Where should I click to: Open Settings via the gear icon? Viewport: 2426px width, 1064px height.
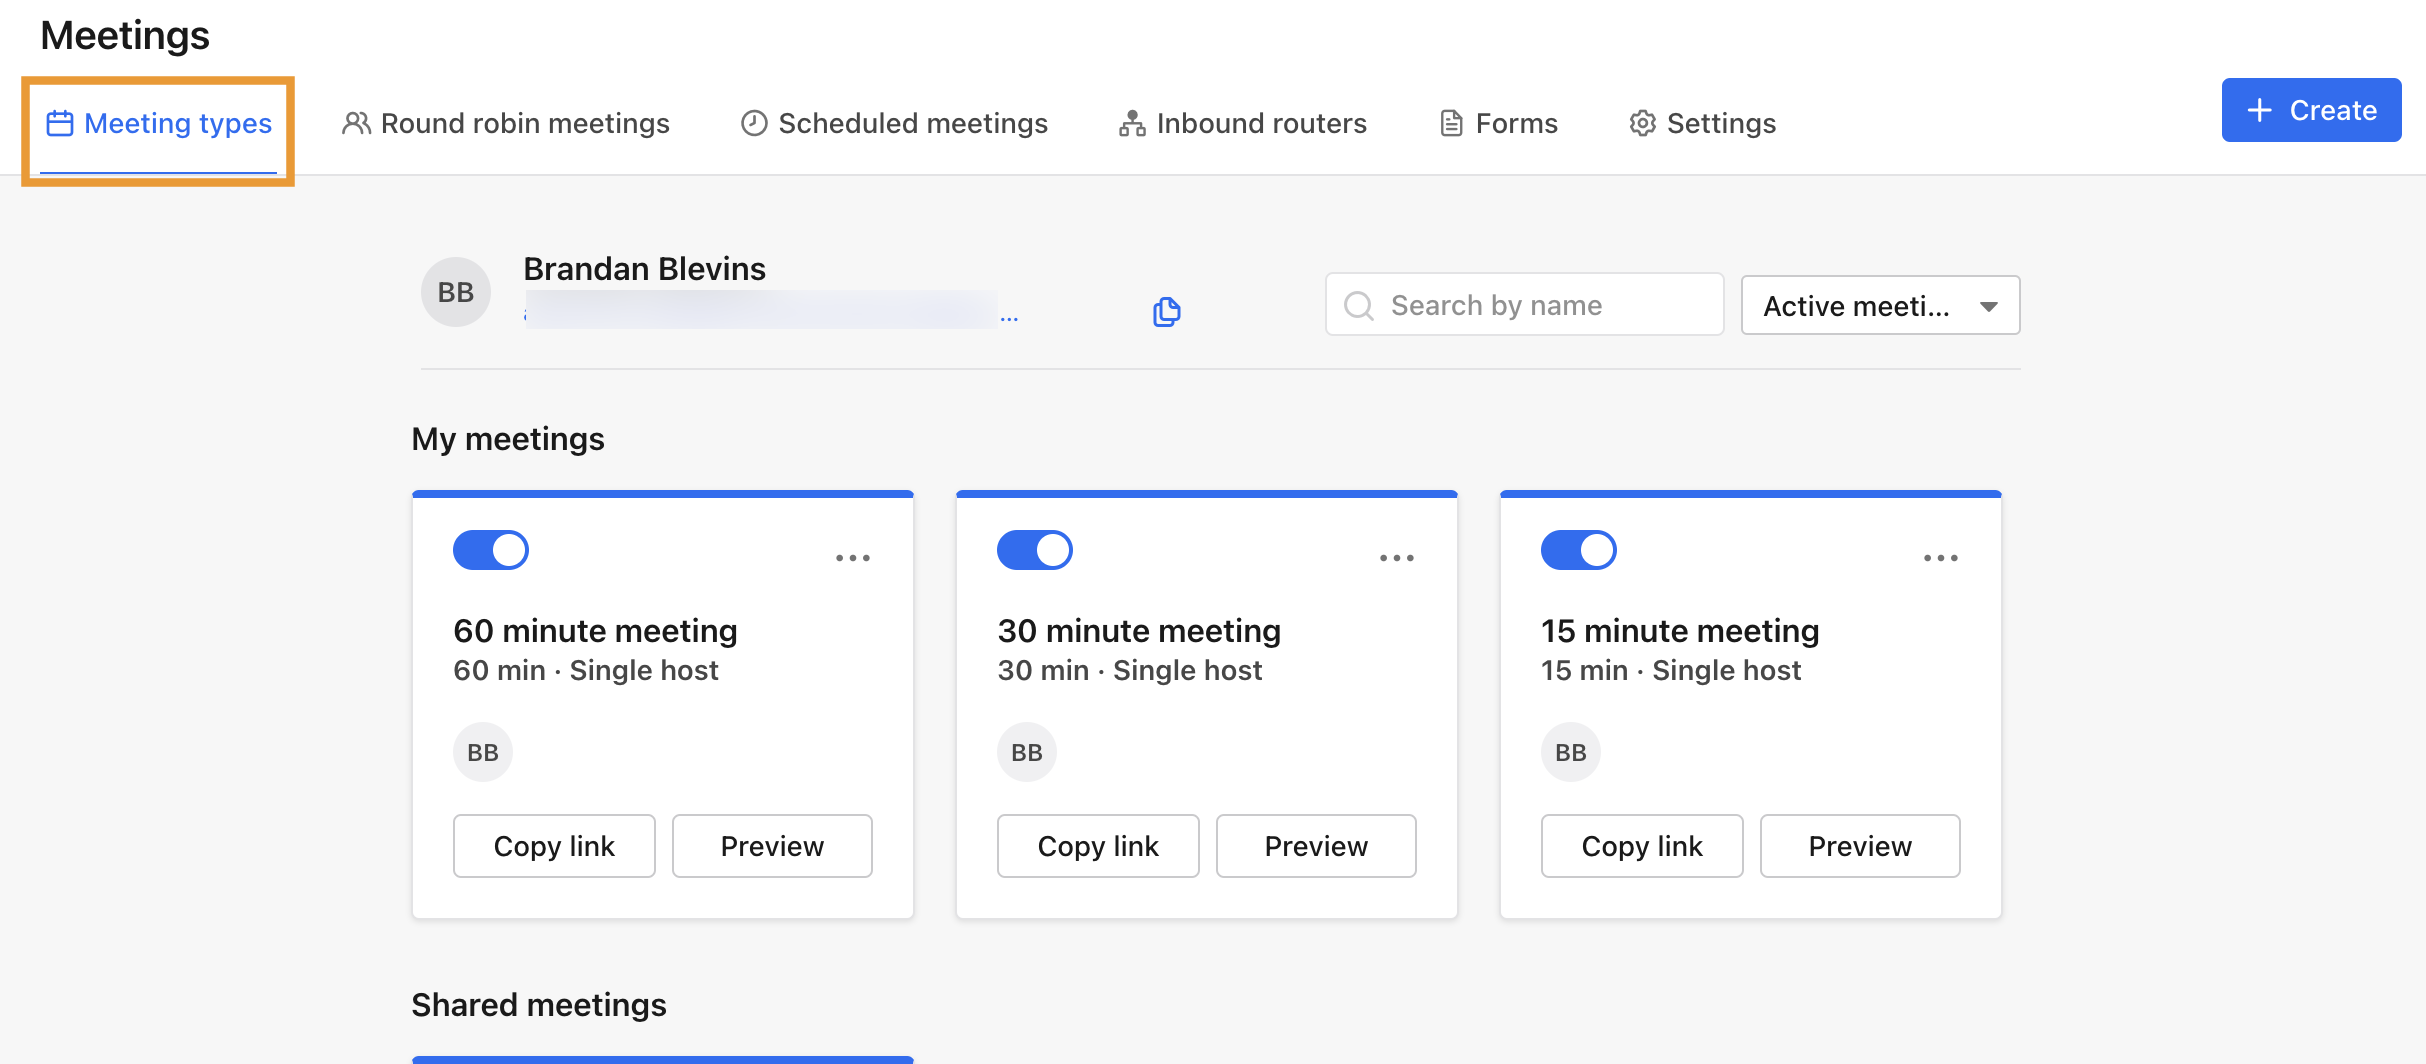1641,122
